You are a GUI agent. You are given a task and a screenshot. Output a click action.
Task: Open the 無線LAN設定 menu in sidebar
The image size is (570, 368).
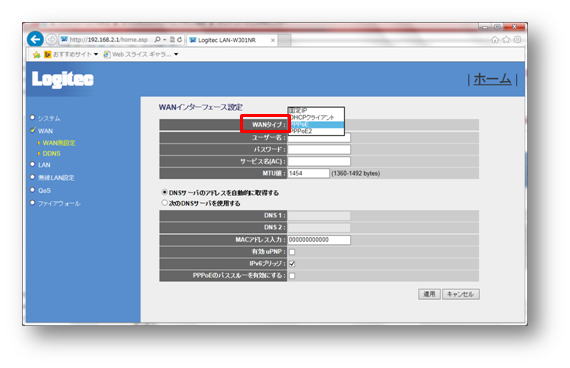[56, 178]
